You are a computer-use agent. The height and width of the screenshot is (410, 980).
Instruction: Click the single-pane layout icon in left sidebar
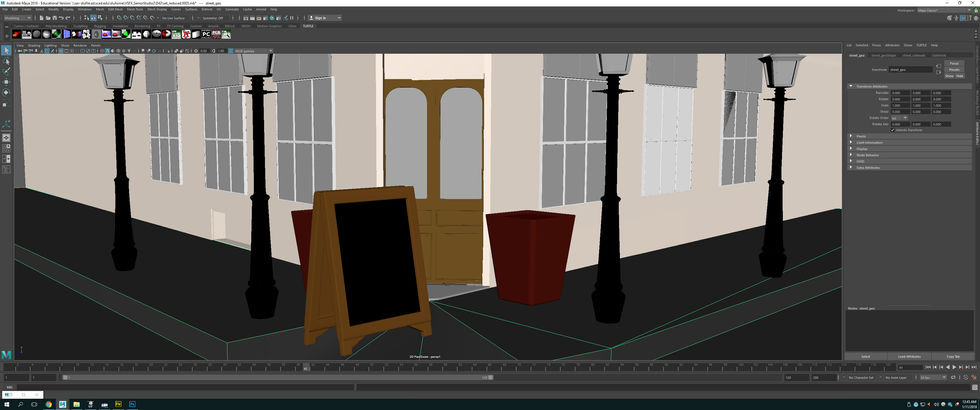coord(6,138)
